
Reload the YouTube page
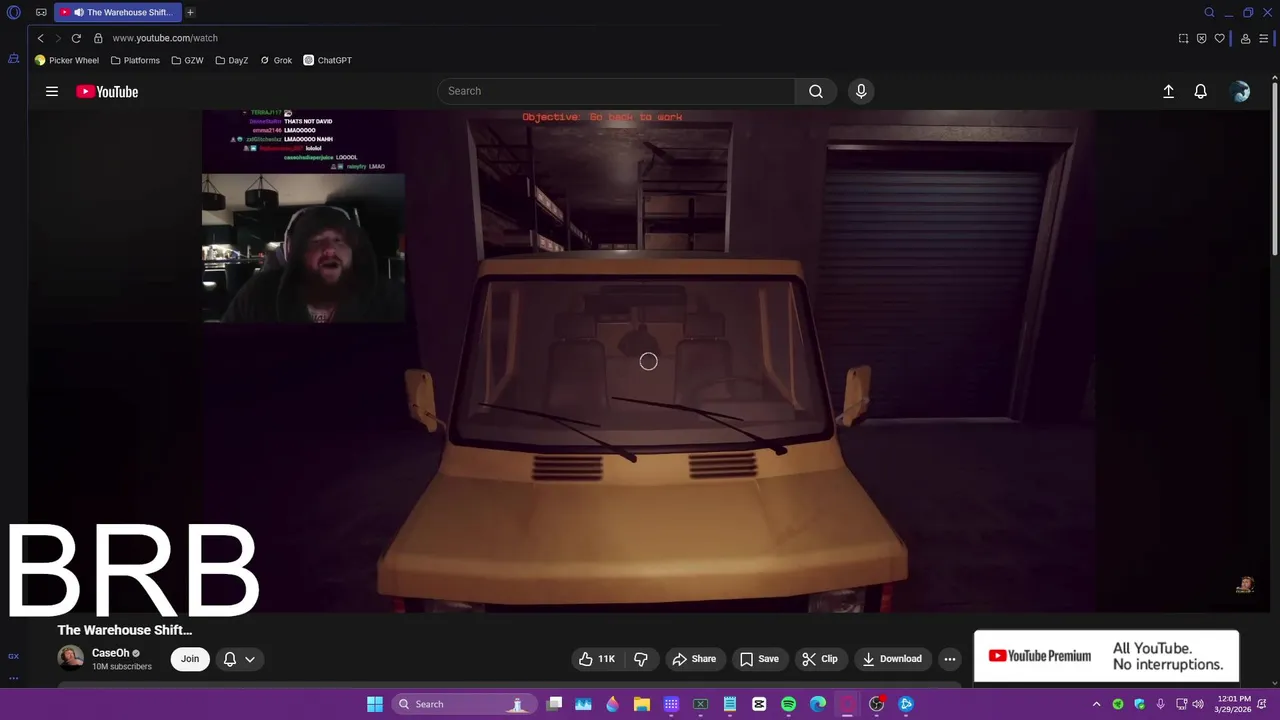pos(76,38)
